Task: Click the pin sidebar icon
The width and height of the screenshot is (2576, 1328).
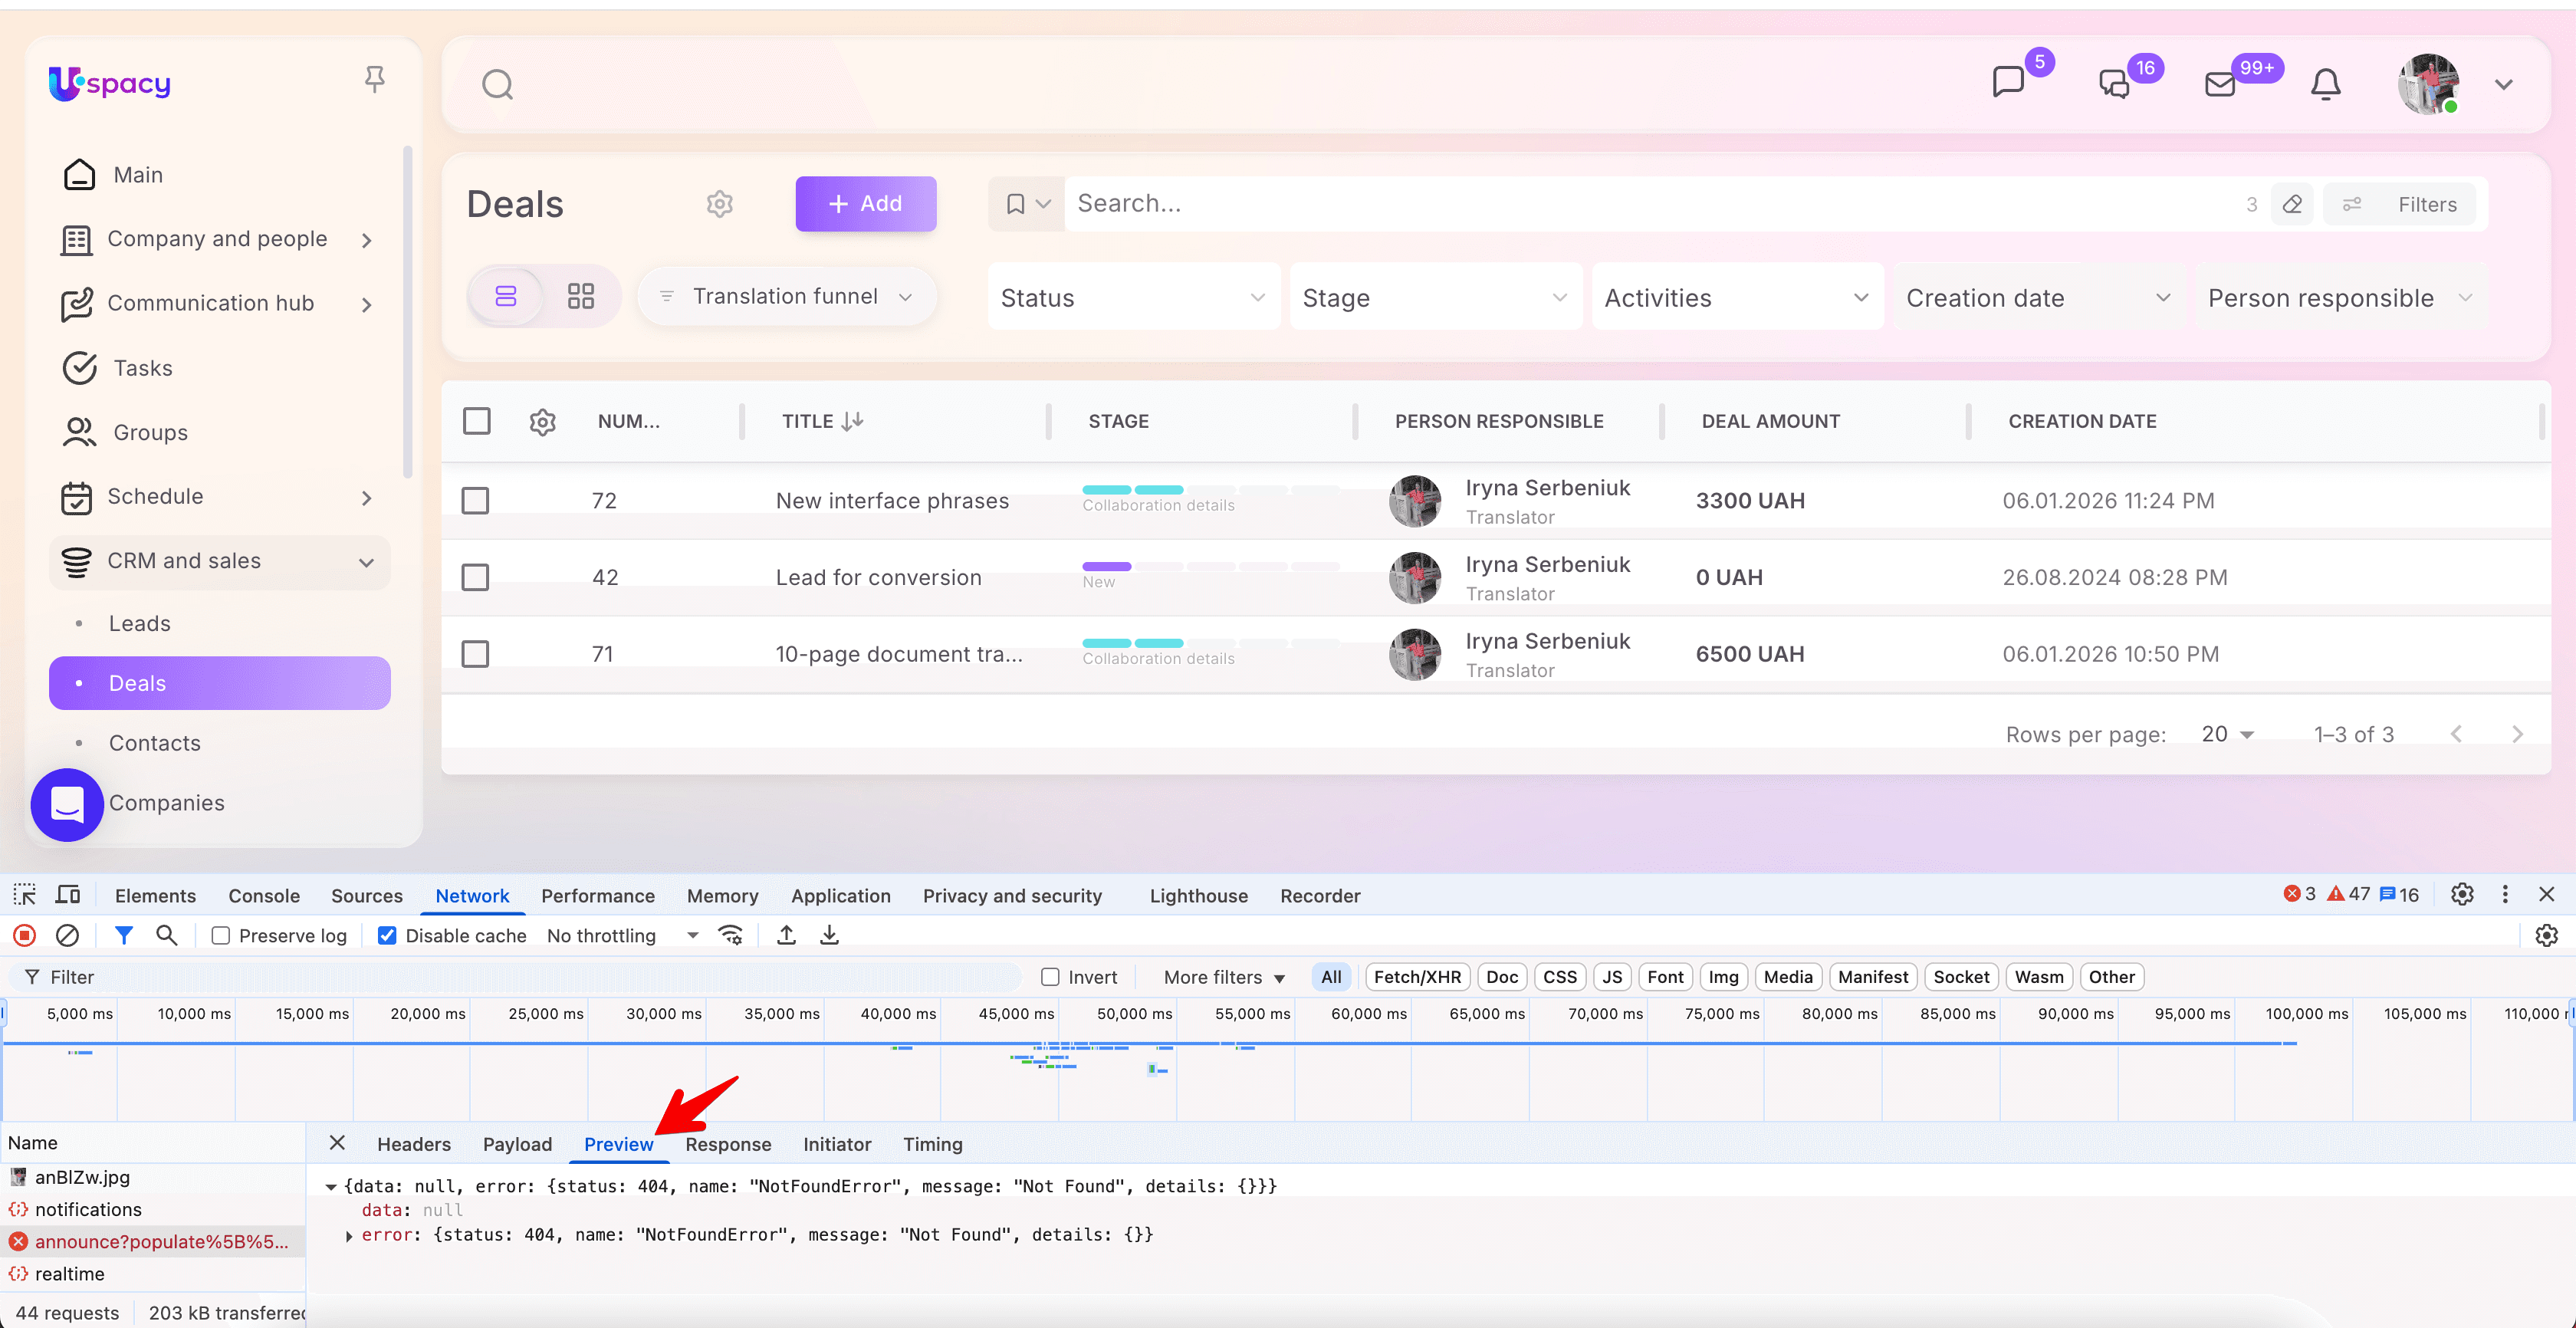Action: [375, 80]
